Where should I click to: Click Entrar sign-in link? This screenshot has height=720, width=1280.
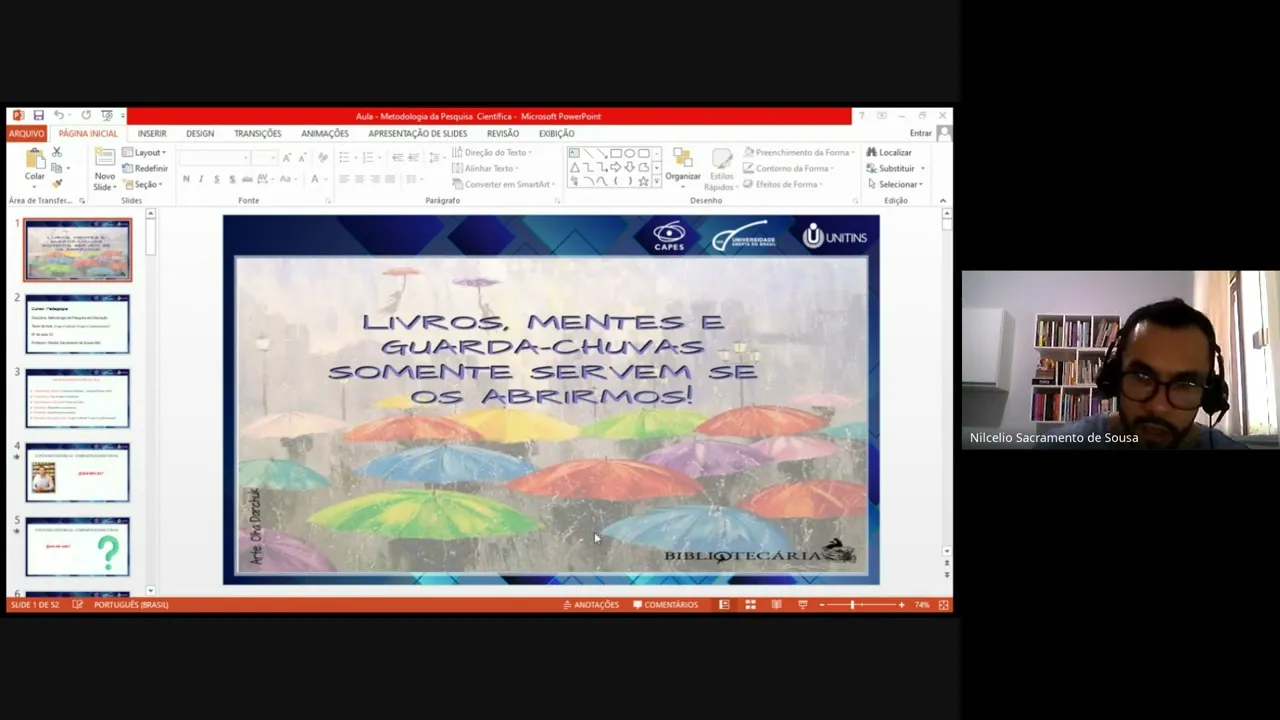click(x=921, y=133)
